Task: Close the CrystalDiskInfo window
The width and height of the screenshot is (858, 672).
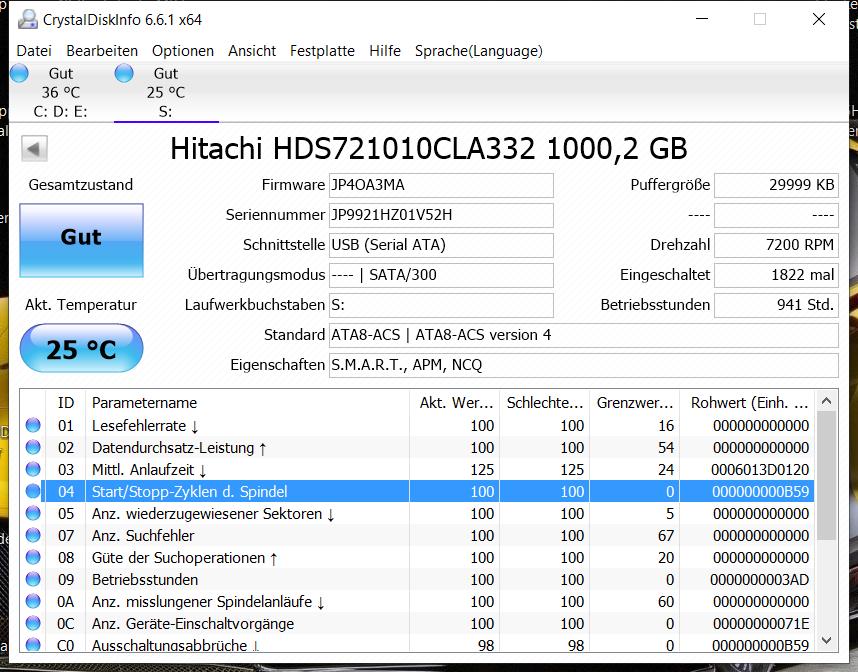Action: 819,19
